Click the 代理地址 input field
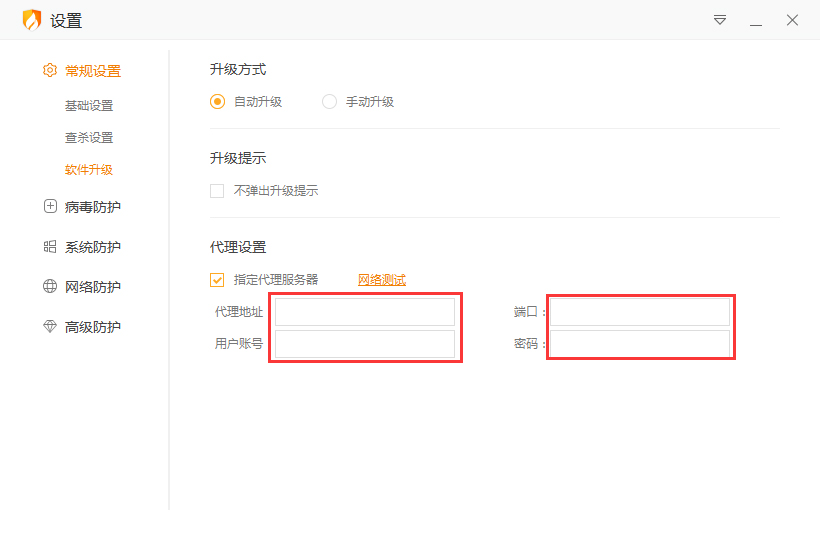Screen dimensions: 820x540 (365, 312)
